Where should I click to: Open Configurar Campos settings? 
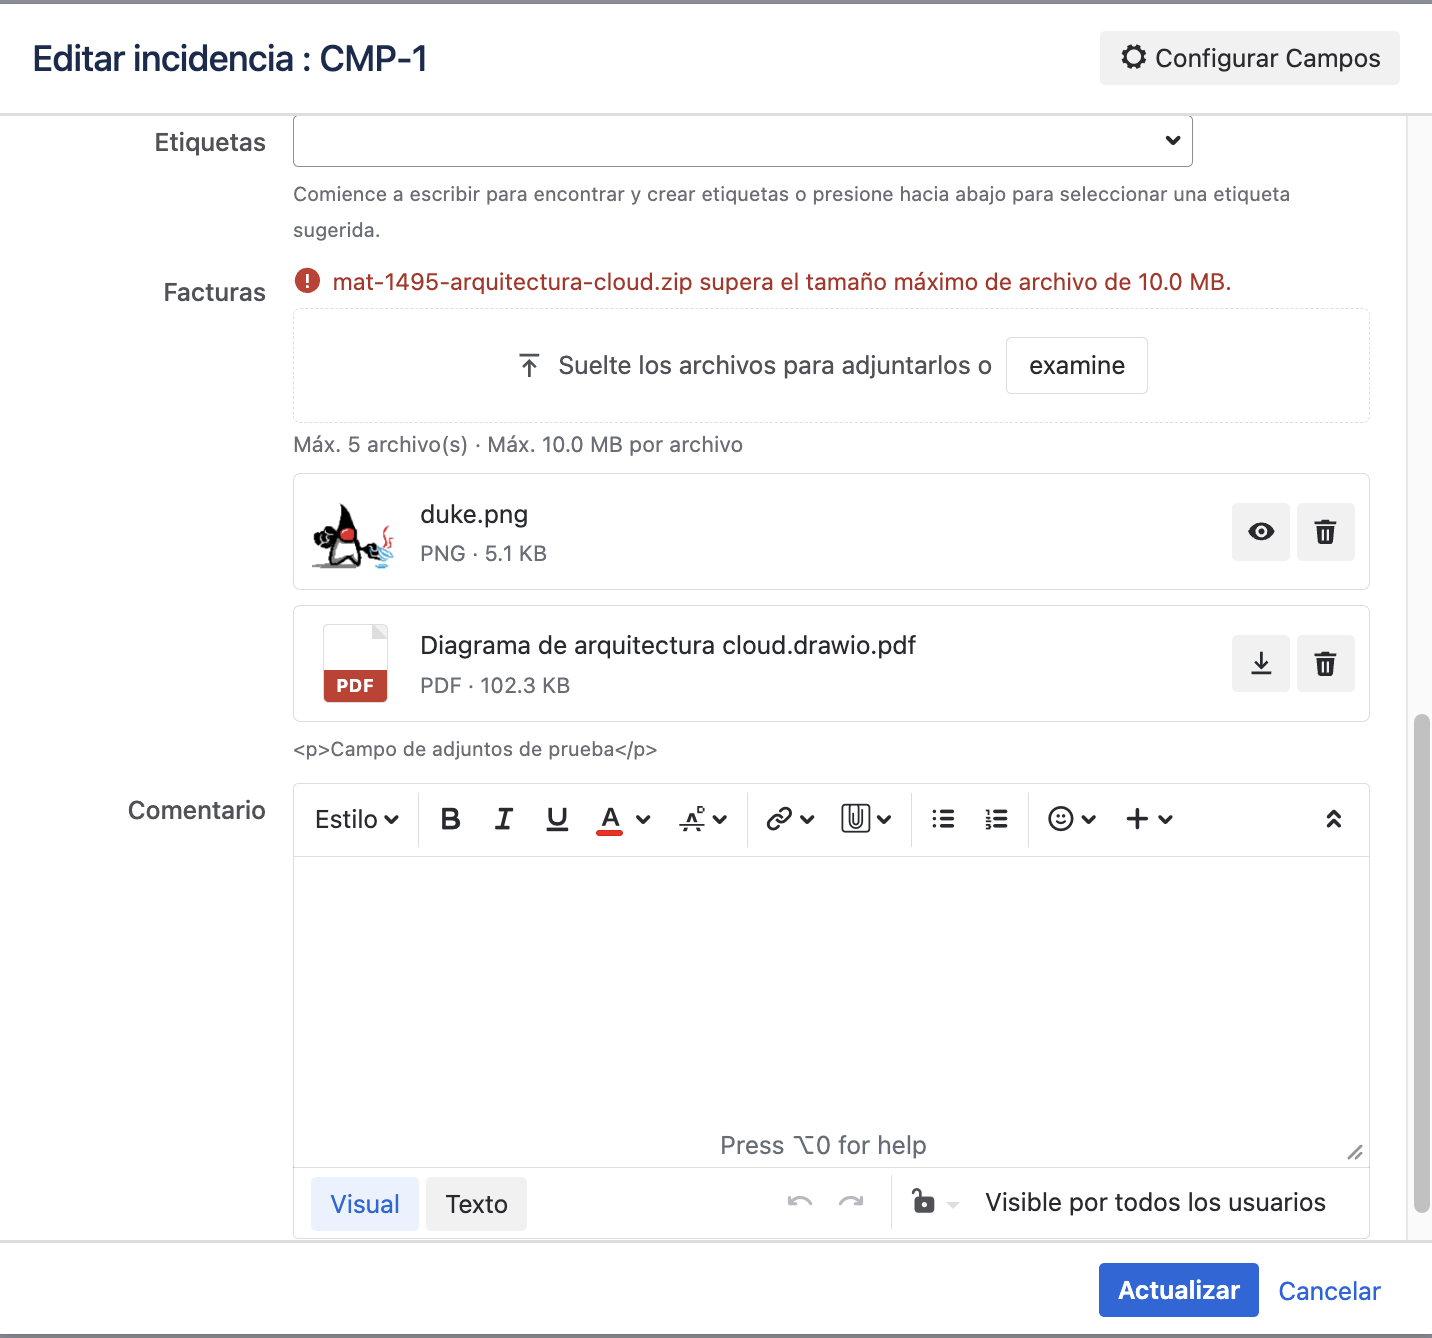pyautogui.click(x=1250, y=58)
